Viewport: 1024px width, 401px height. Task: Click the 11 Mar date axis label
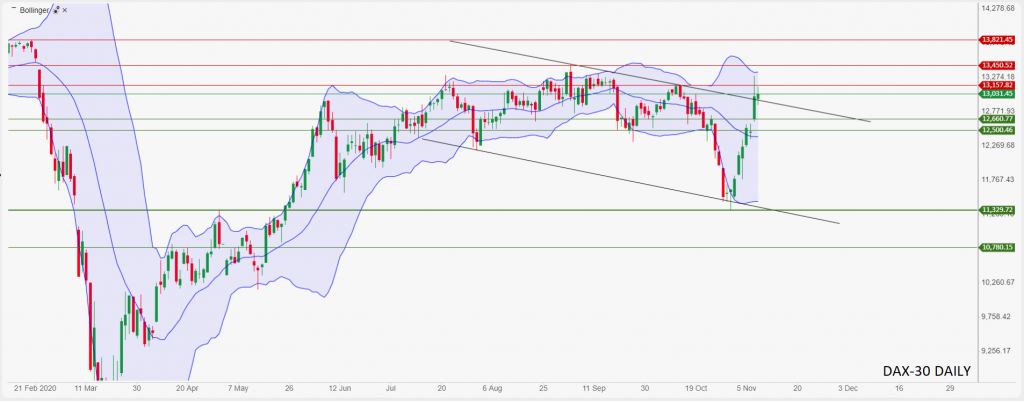(x=87, y=387)
